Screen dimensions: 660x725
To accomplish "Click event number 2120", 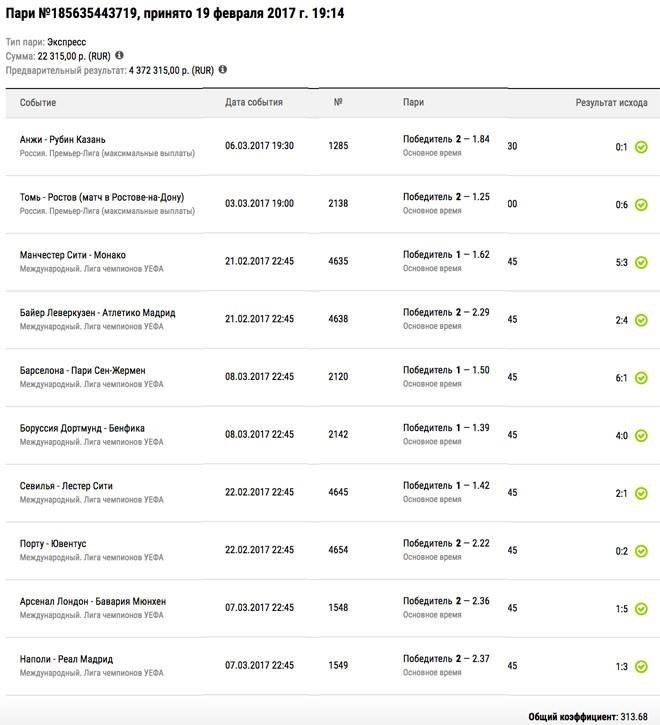I will 338,377.
